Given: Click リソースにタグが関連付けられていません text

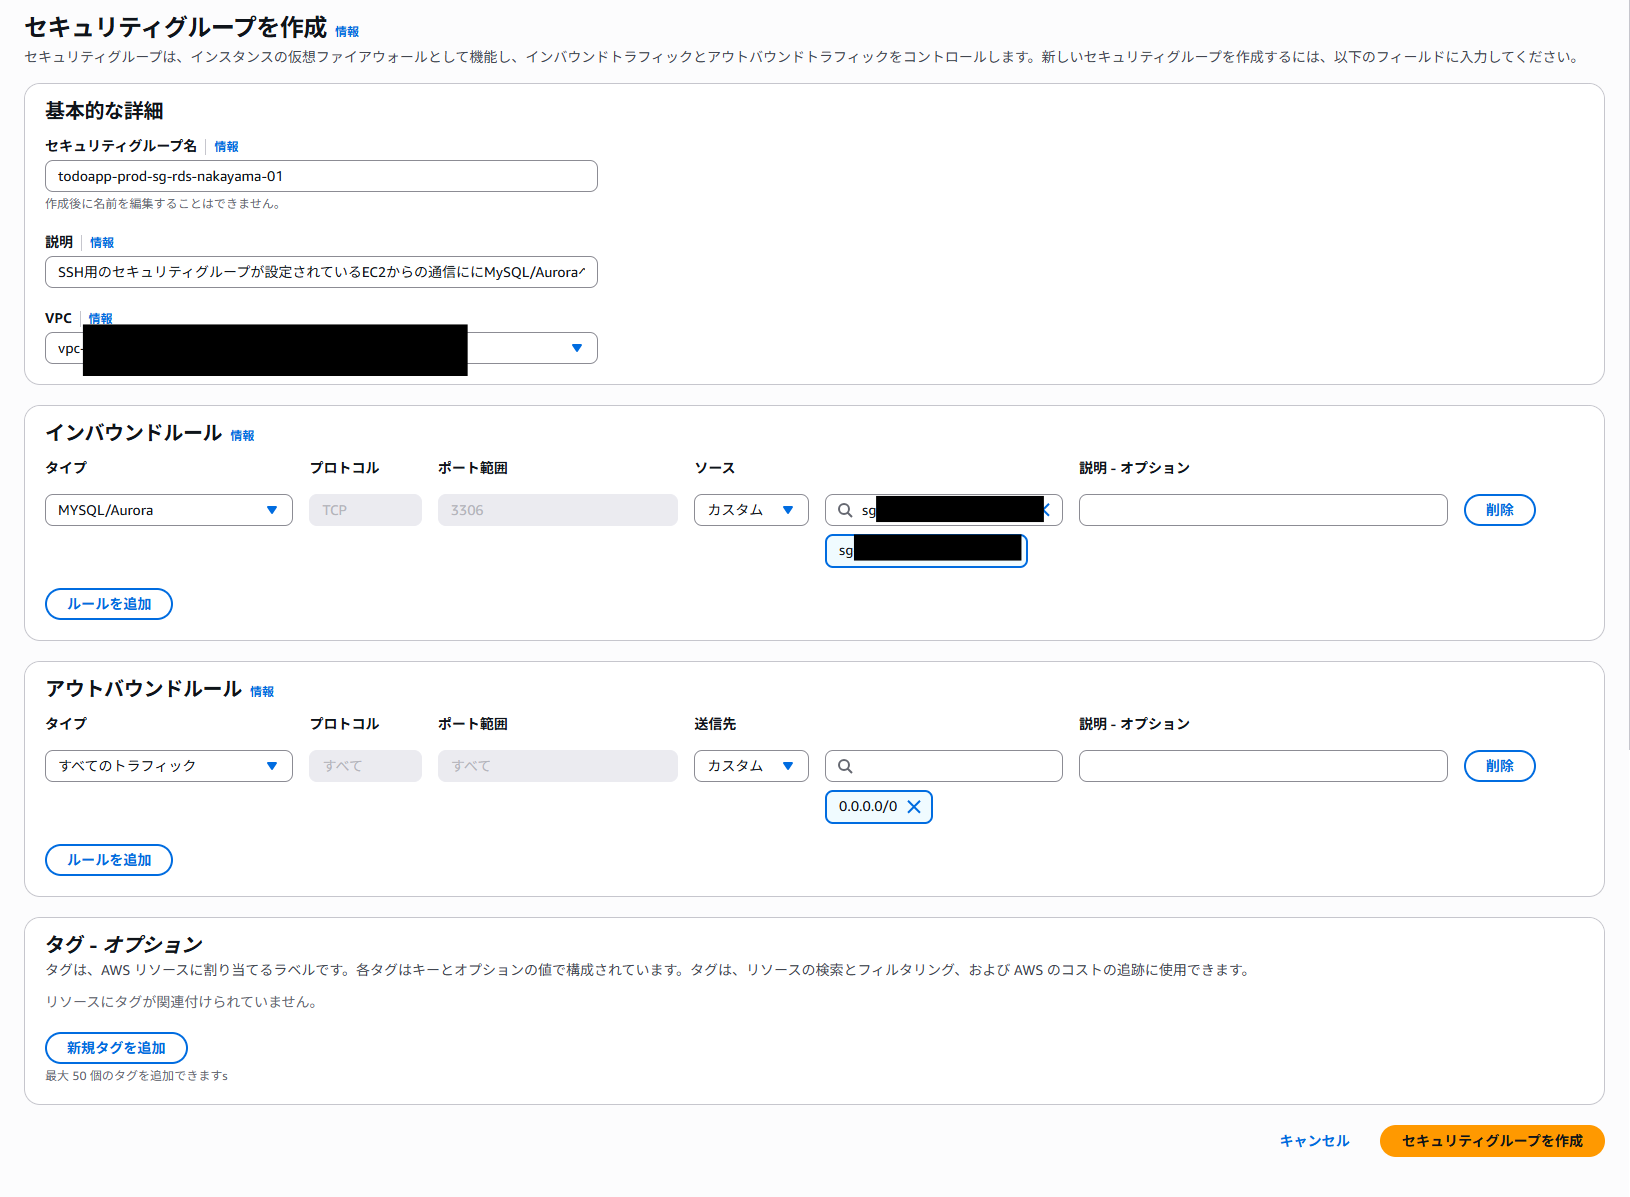Looking at the screenshot, I should pos(181,1002).
